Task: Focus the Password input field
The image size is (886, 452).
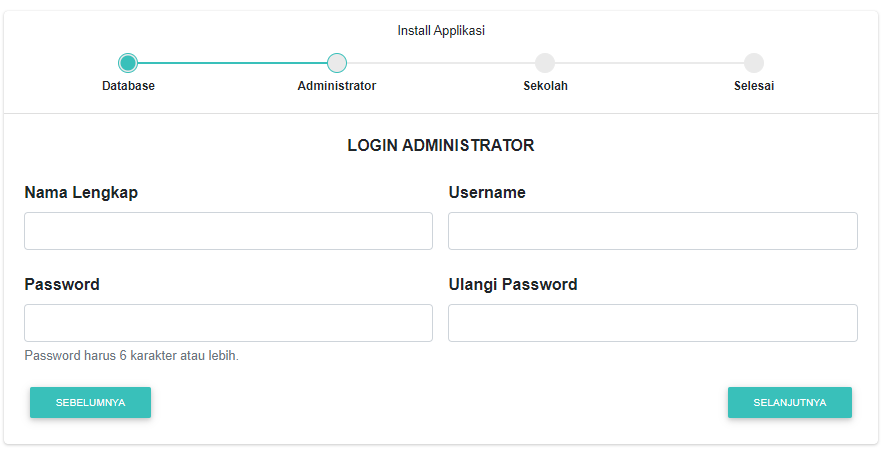Action: (x=228, y=323)
